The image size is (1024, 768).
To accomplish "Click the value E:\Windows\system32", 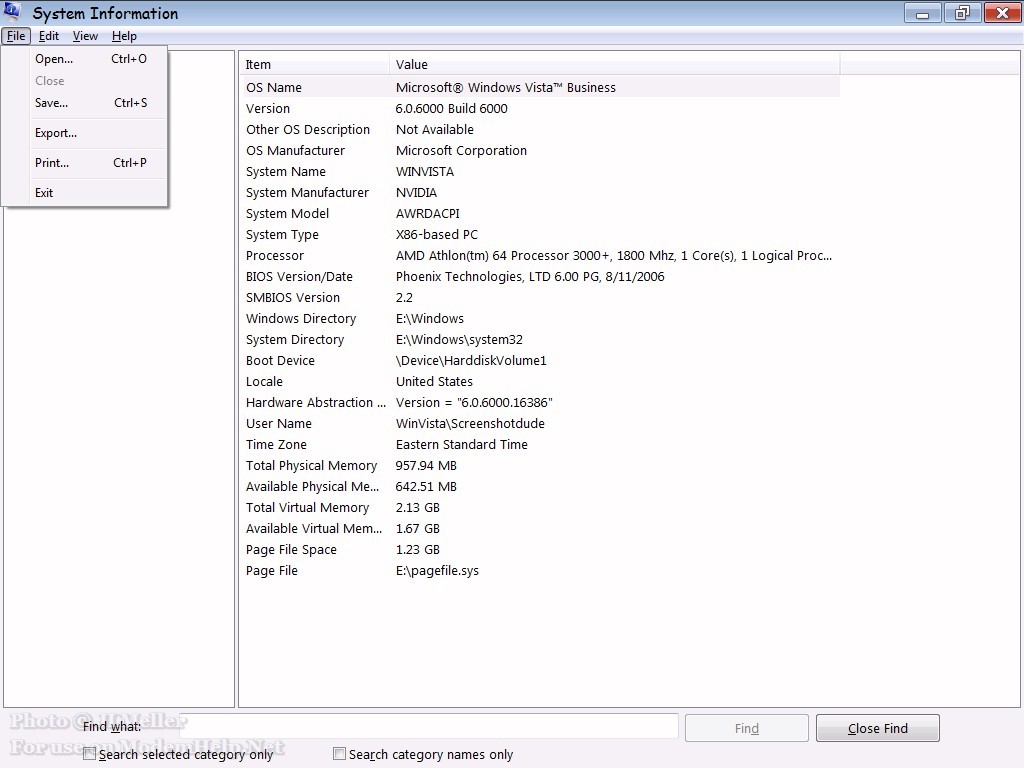I will click(x=459, y=340).
